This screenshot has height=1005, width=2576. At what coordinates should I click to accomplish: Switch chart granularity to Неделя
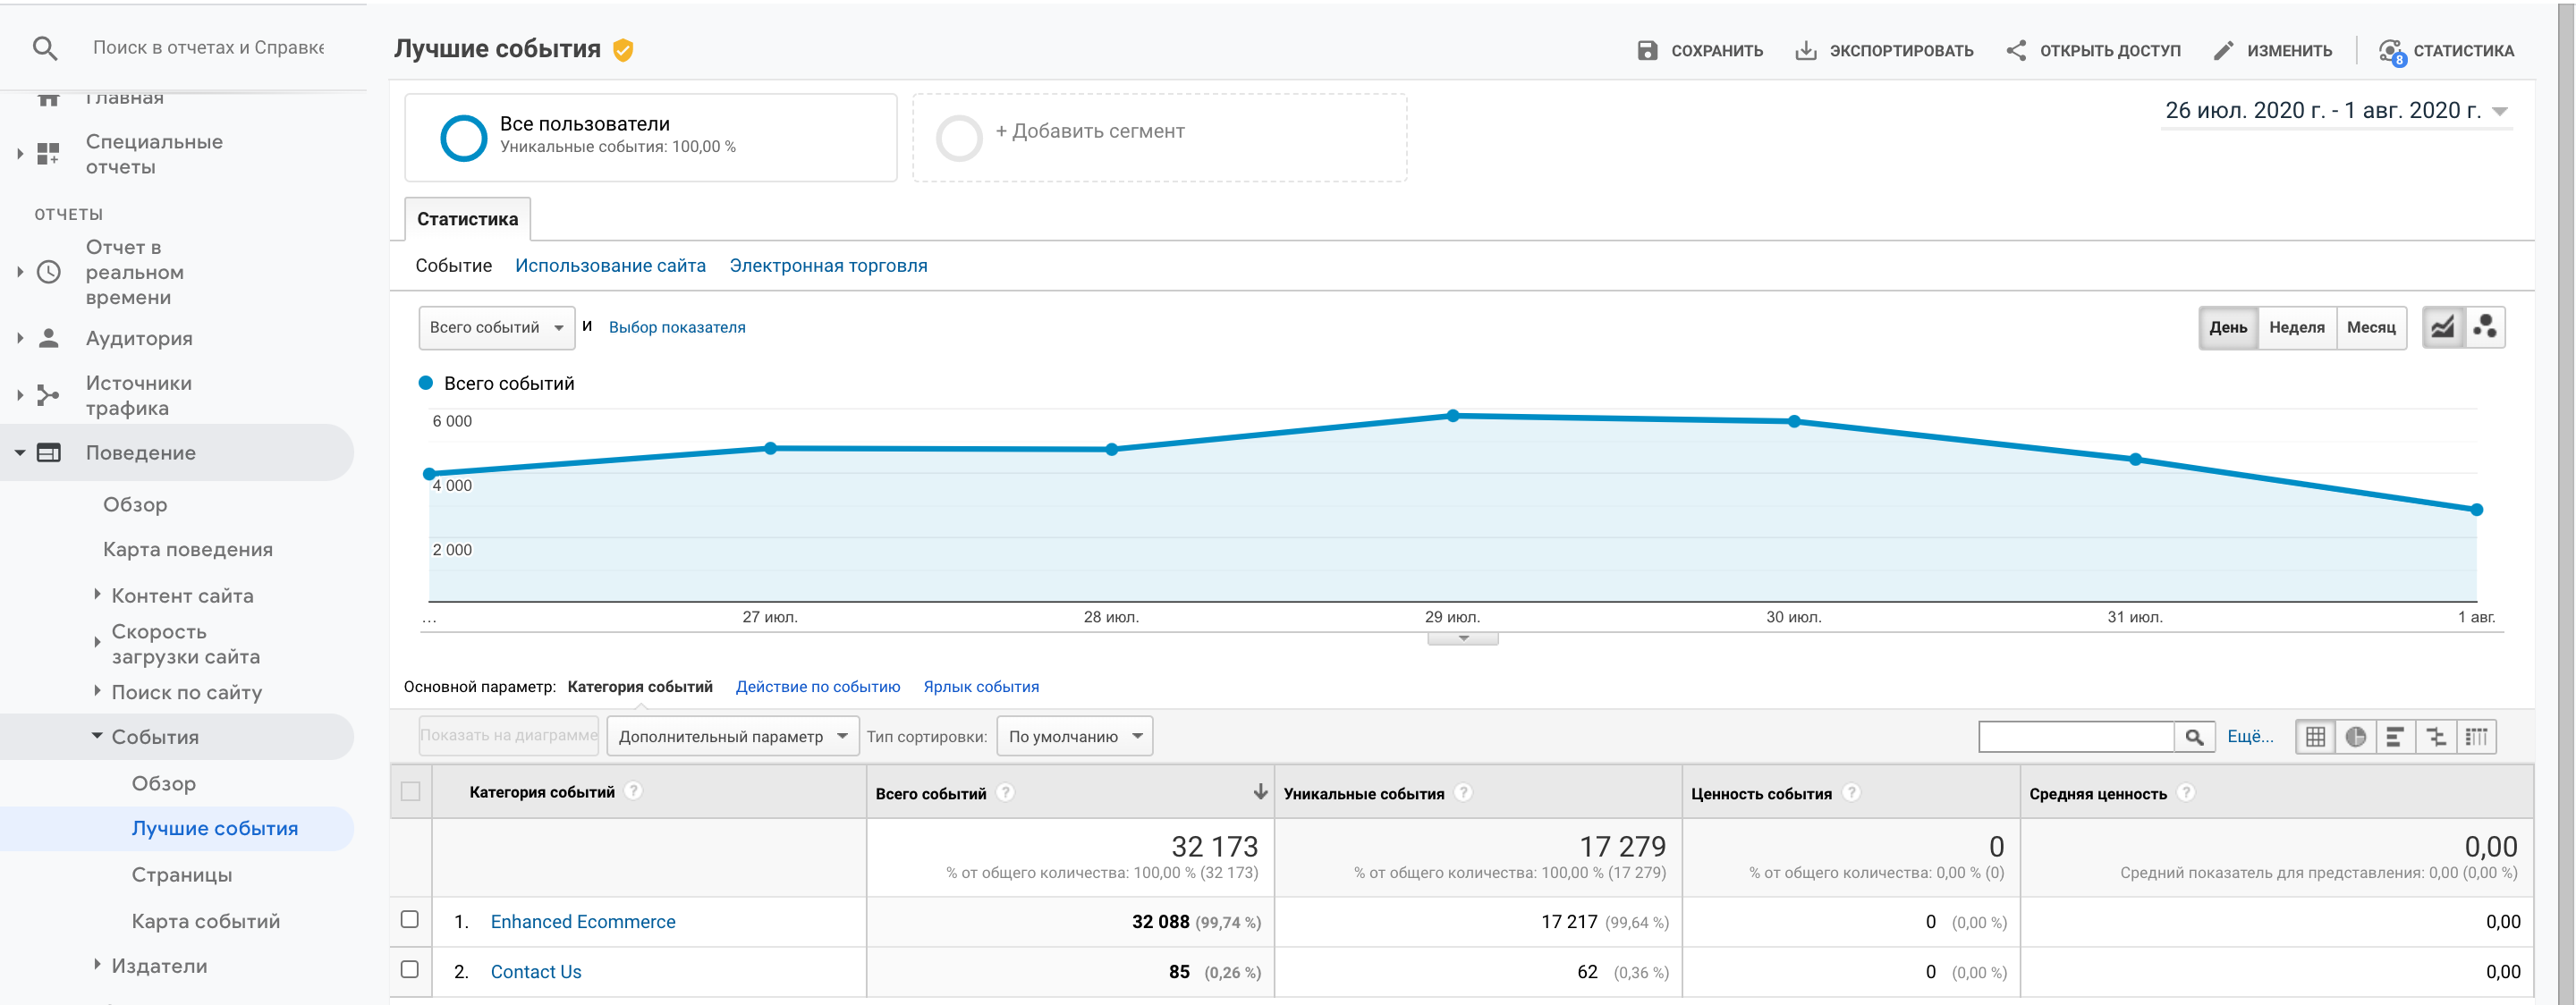[2297, 327]
